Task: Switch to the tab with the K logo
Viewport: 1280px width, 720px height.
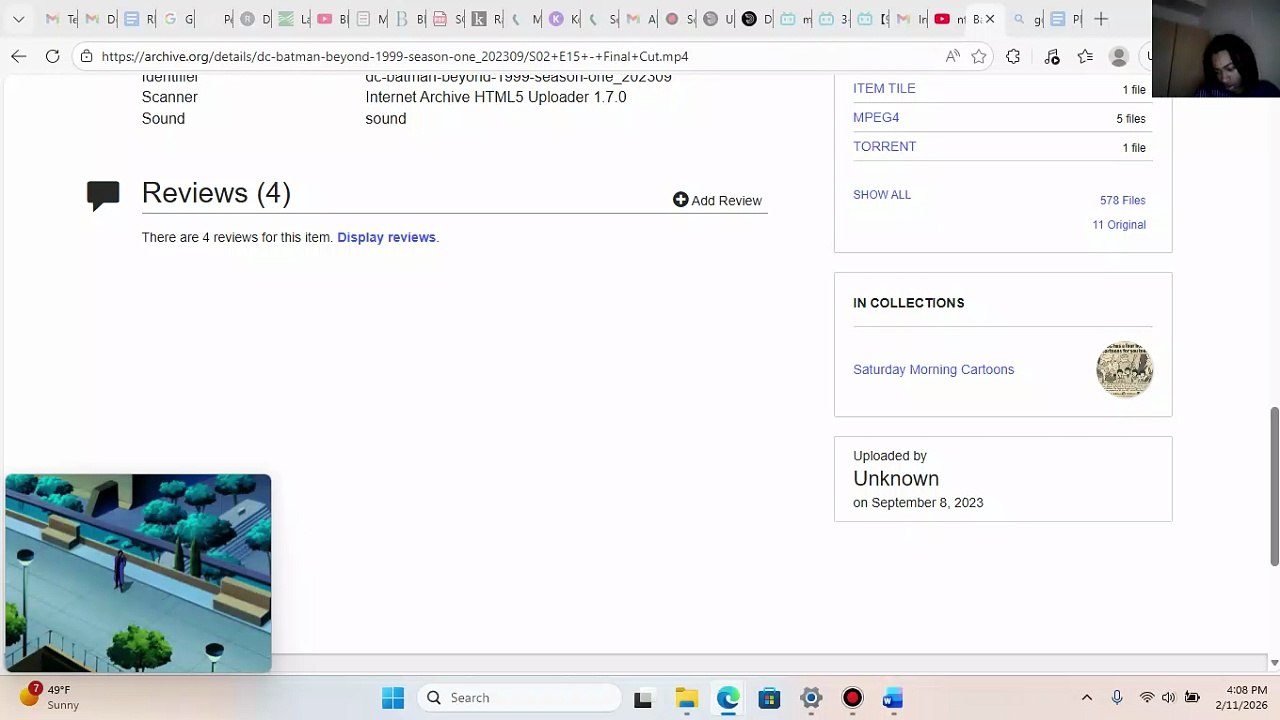Action: point(556,19)
